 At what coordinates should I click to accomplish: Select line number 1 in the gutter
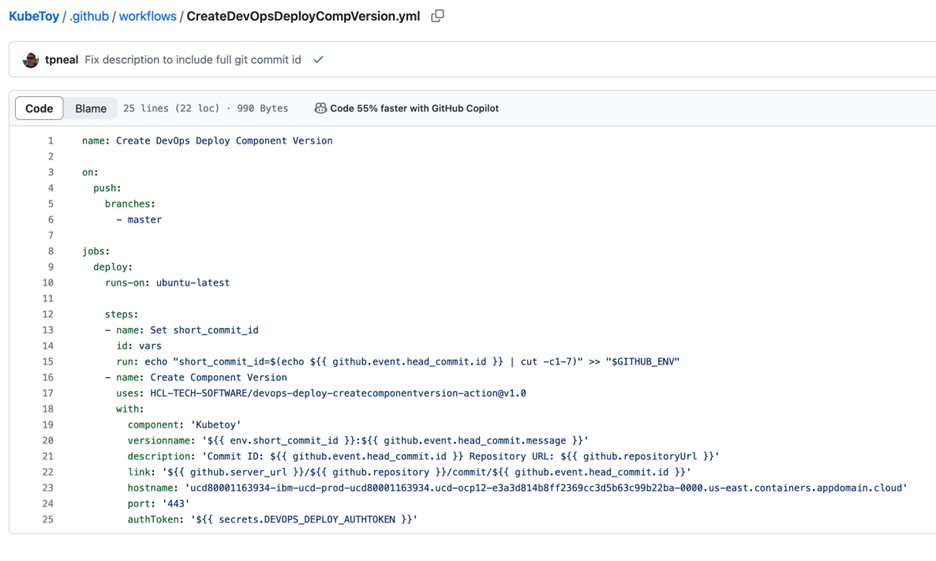[50, 141]
